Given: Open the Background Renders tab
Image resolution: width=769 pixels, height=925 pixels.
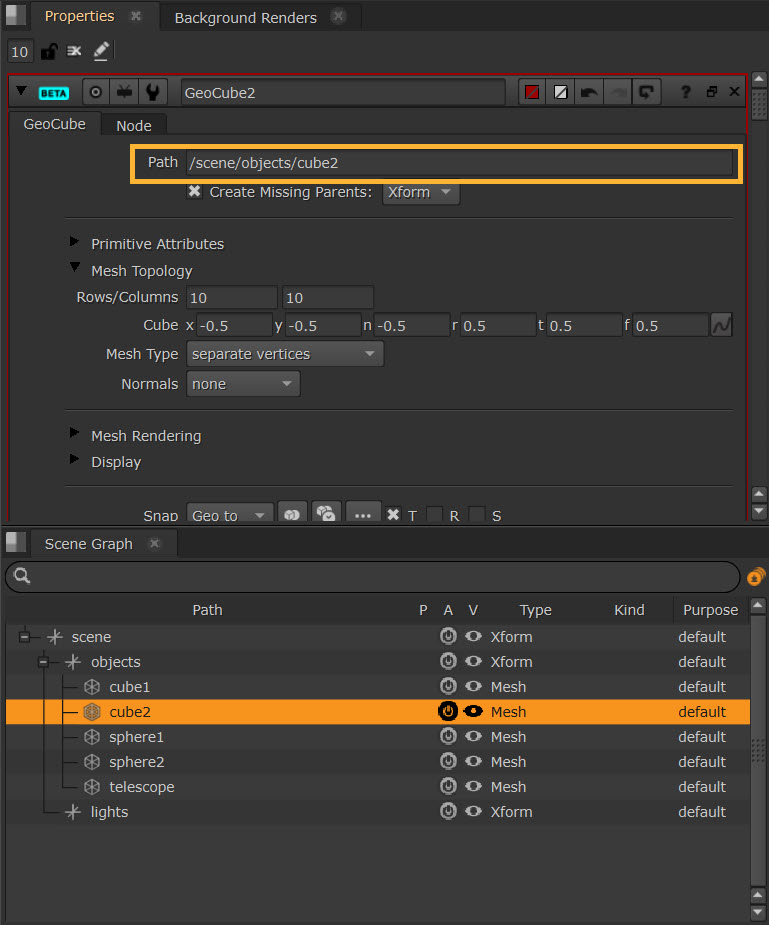Looking at the screenshot, I should 245,18.
